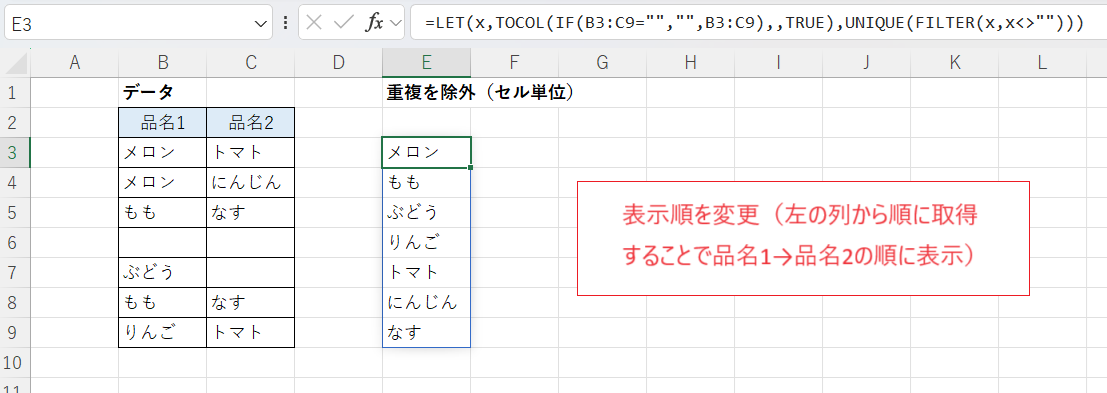Select row 1 header

(x=15, y=92)
